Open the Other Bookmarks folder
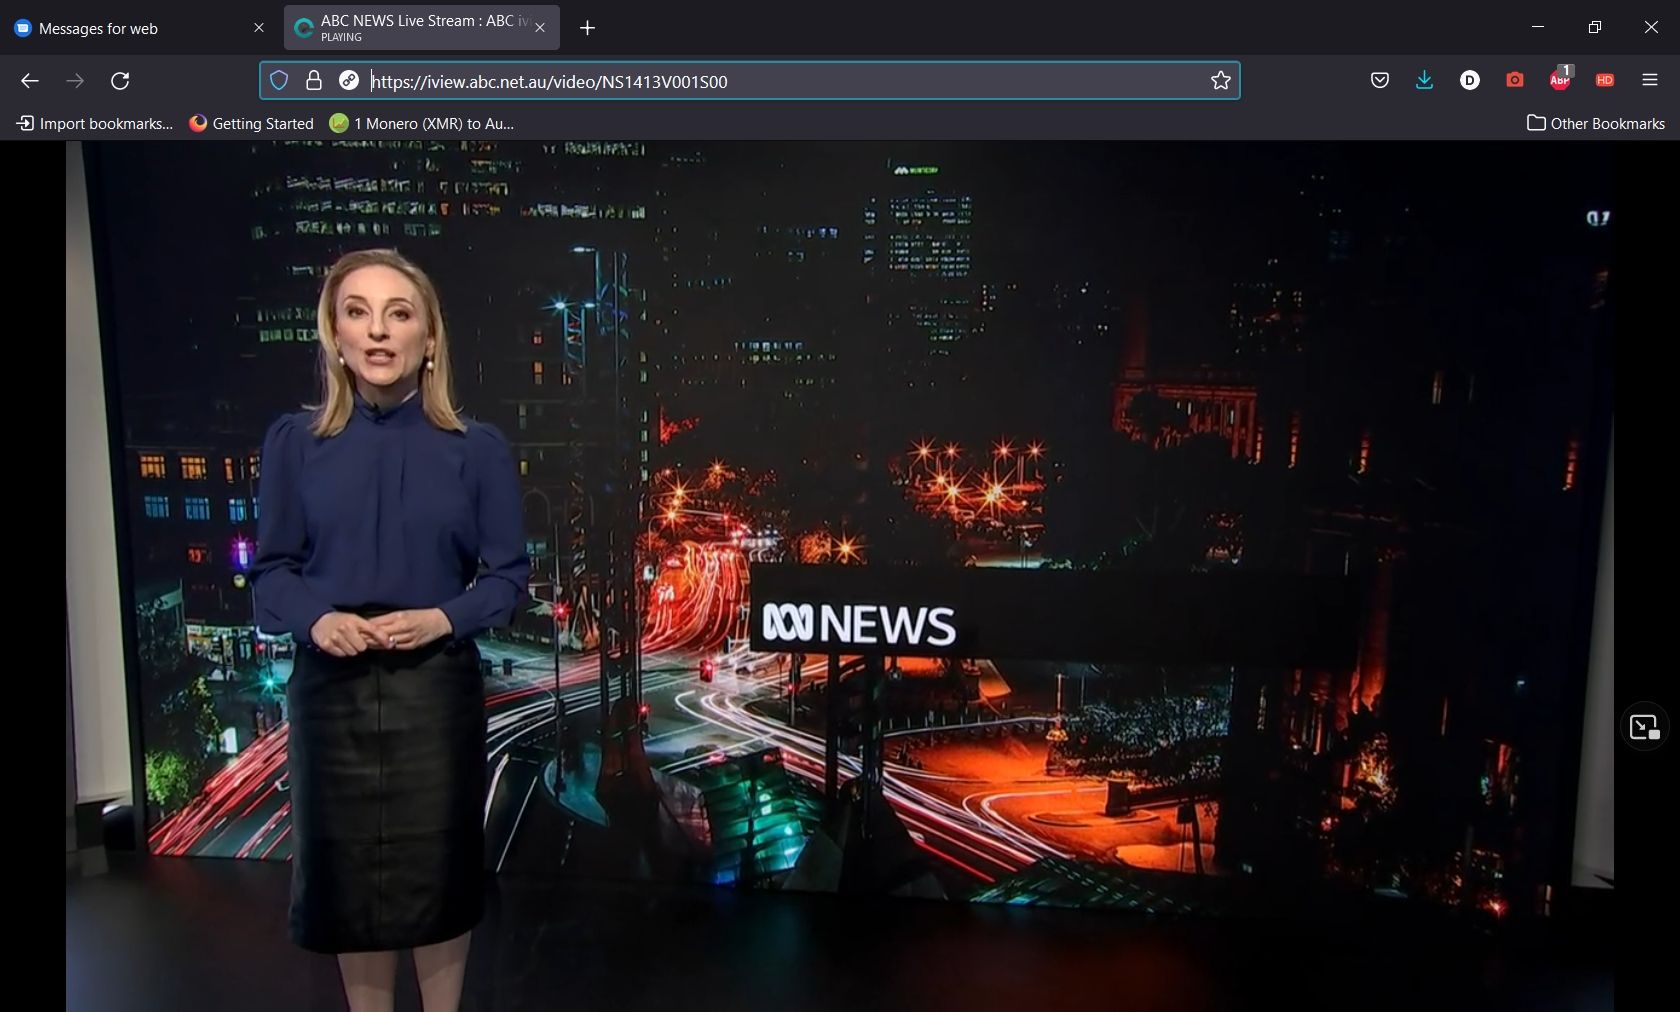The image size is (1680, 1012). pyautogui.click(x=1595, y=123)
